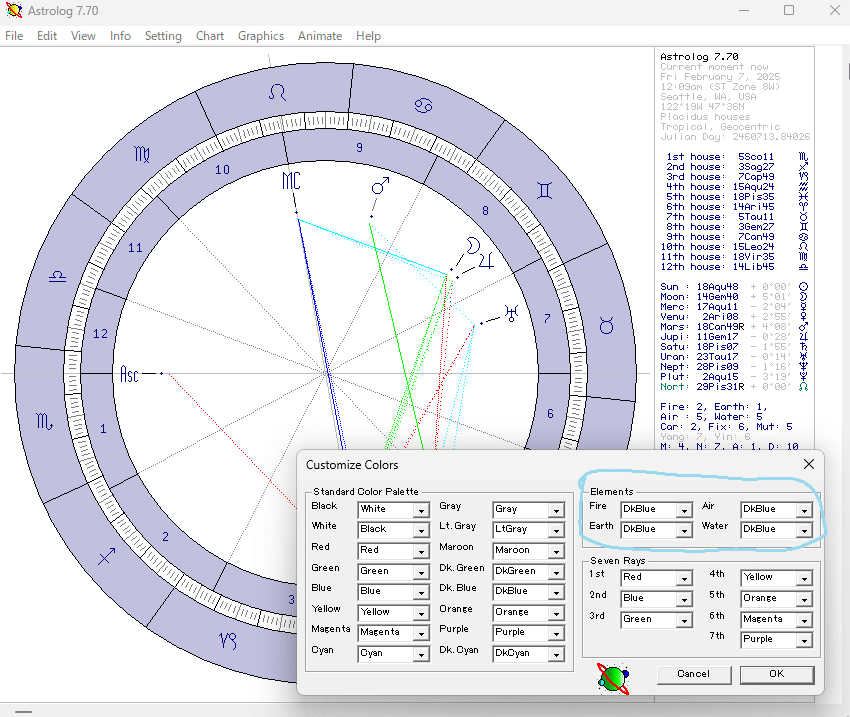Expand the Magenta palette dropdown

421,634
